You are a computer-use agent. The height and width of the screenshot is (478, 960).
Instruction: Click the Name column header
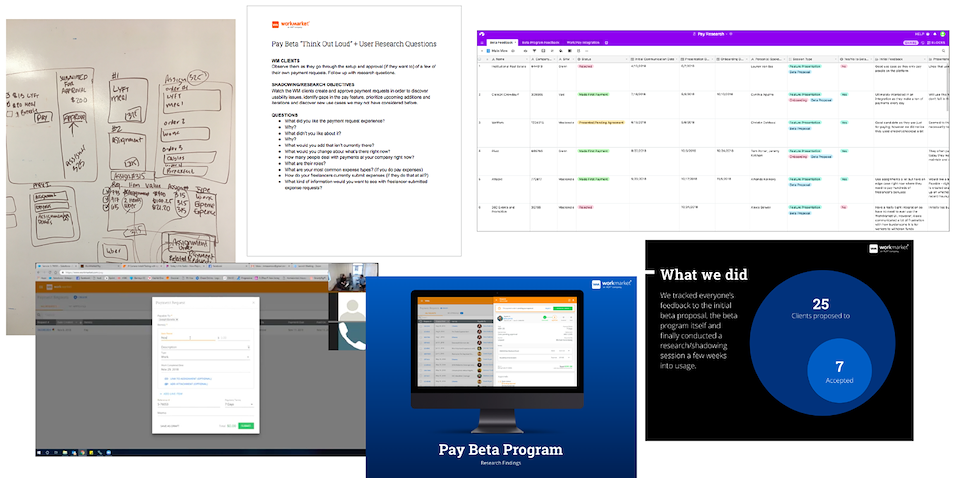click(x=509, y=59)
